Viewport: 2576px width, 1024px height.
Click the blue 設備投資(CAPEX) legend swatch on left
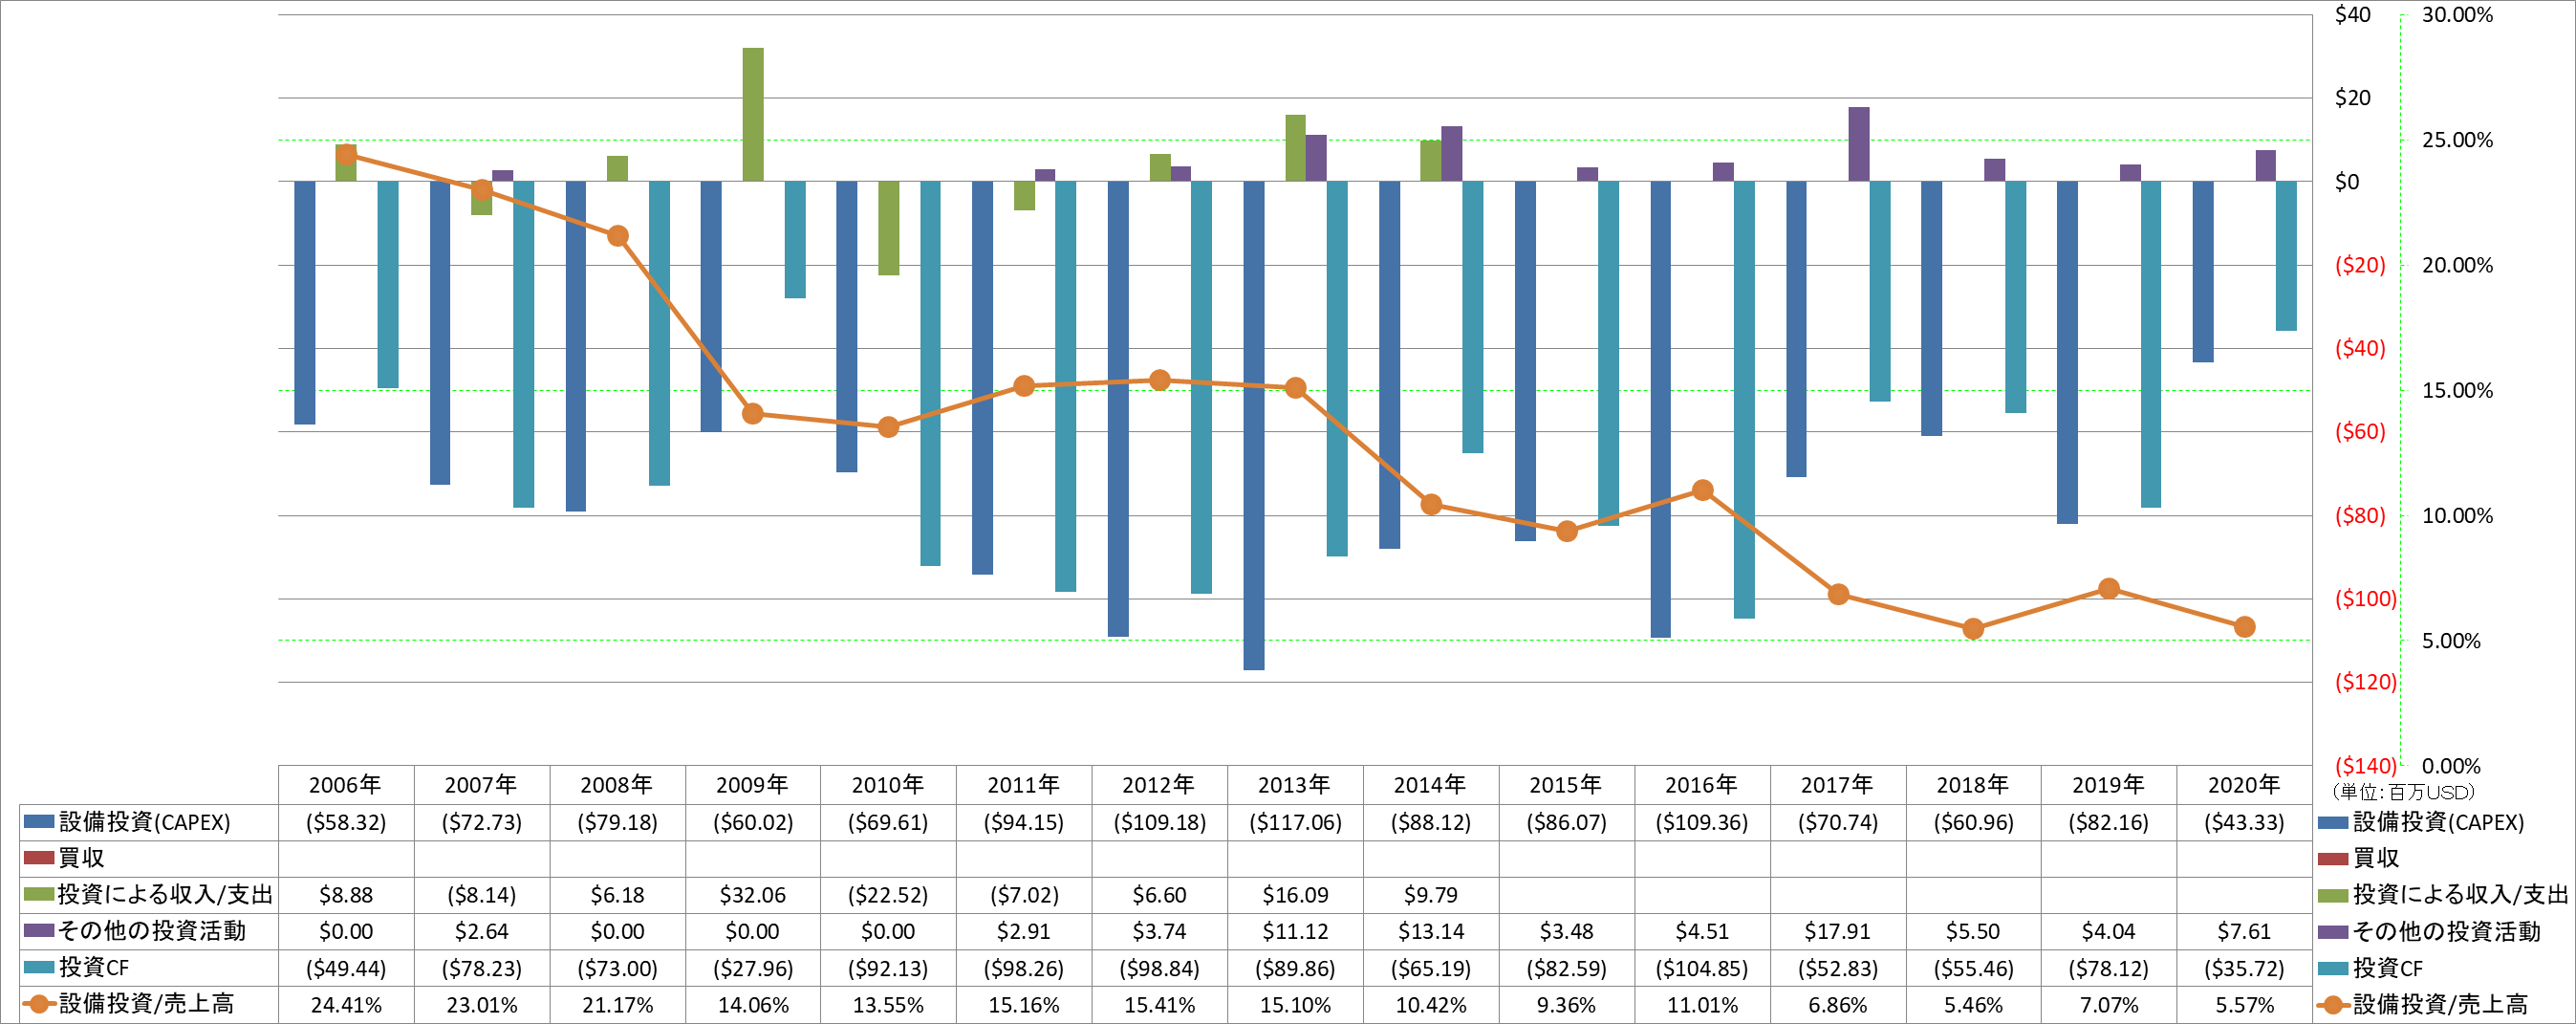(x=38, y=822)
